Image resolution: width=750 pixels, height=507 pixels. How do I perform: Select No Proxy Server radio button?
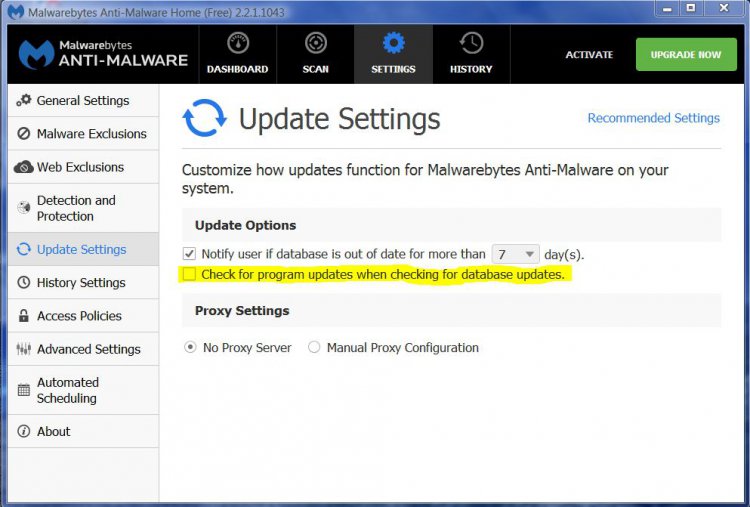(x=190, y=347)
